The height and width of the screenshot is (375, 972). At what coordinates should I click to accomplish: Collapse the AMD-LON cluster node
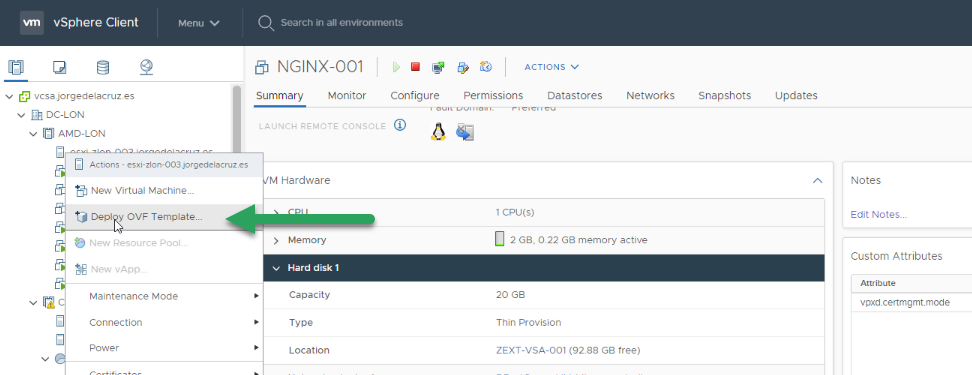click(33, 134)
